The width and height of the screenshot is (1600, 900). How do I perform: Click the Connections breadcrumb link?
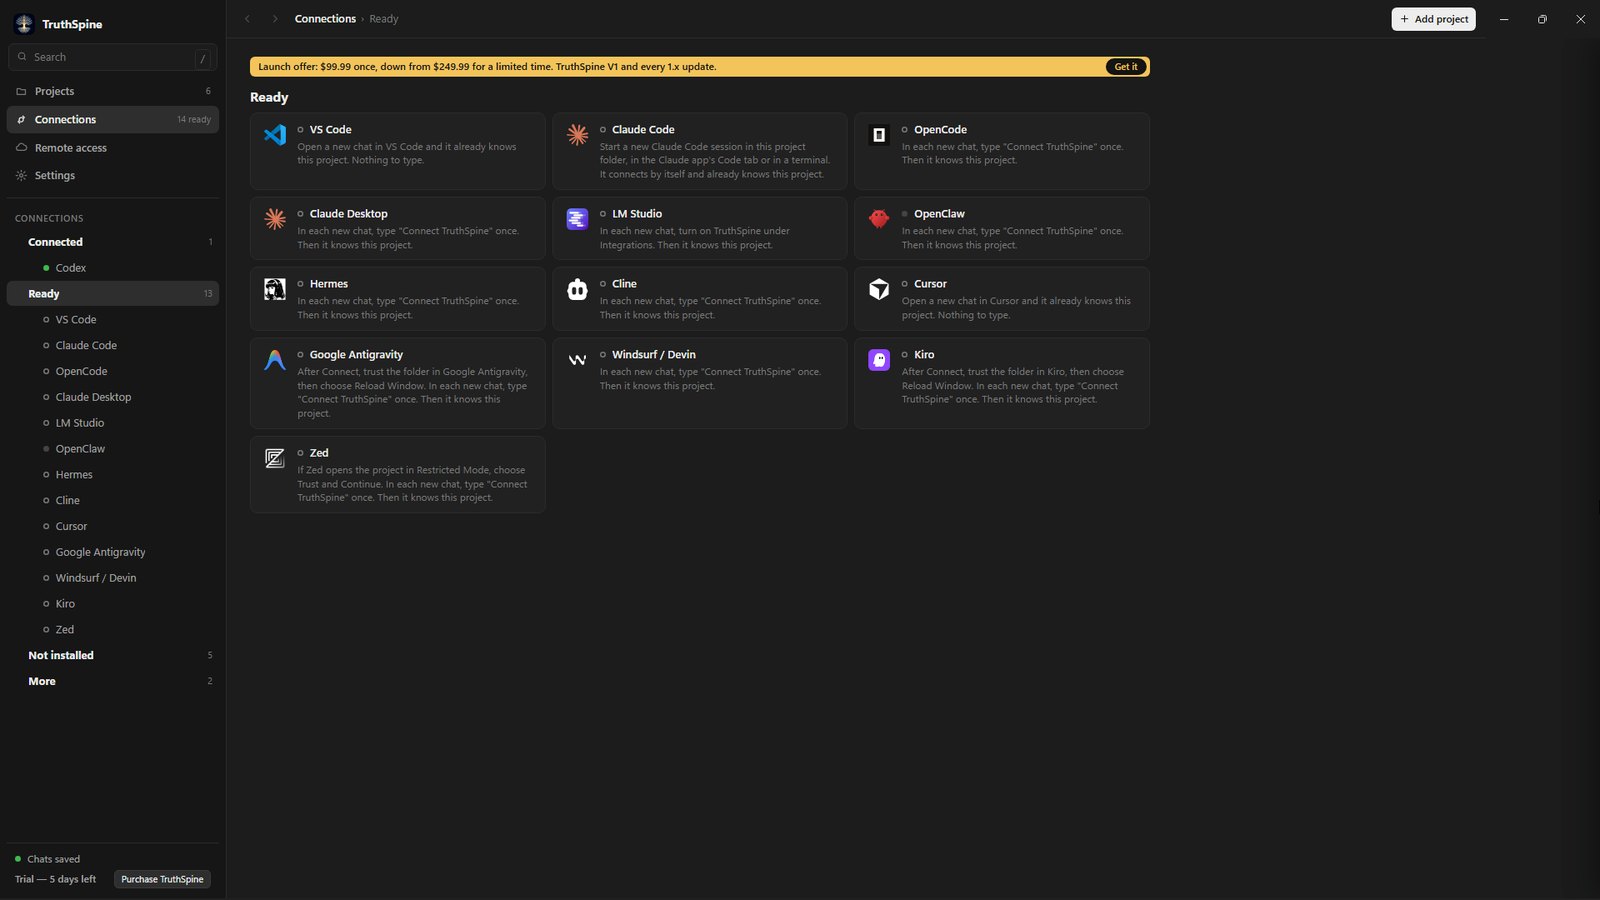325,19
